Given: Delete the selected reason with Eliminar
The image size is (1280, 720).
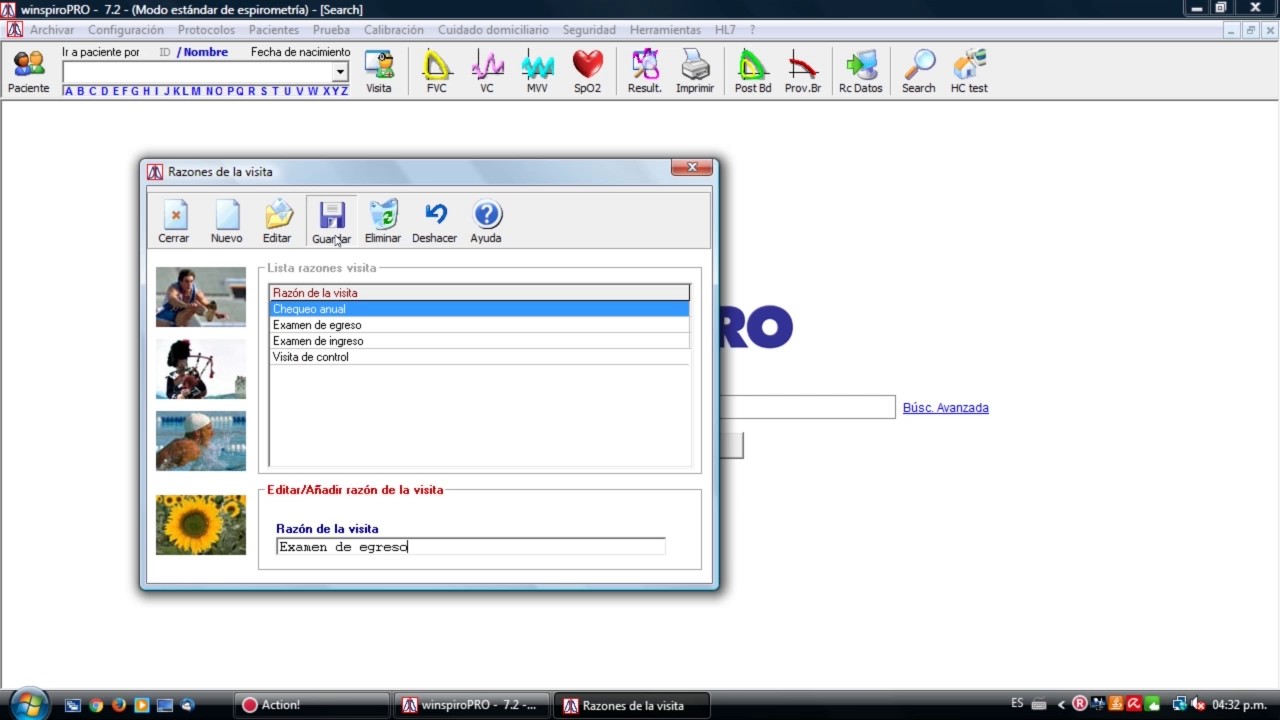Looking at the screenshot, I should (x=383, y=221).
